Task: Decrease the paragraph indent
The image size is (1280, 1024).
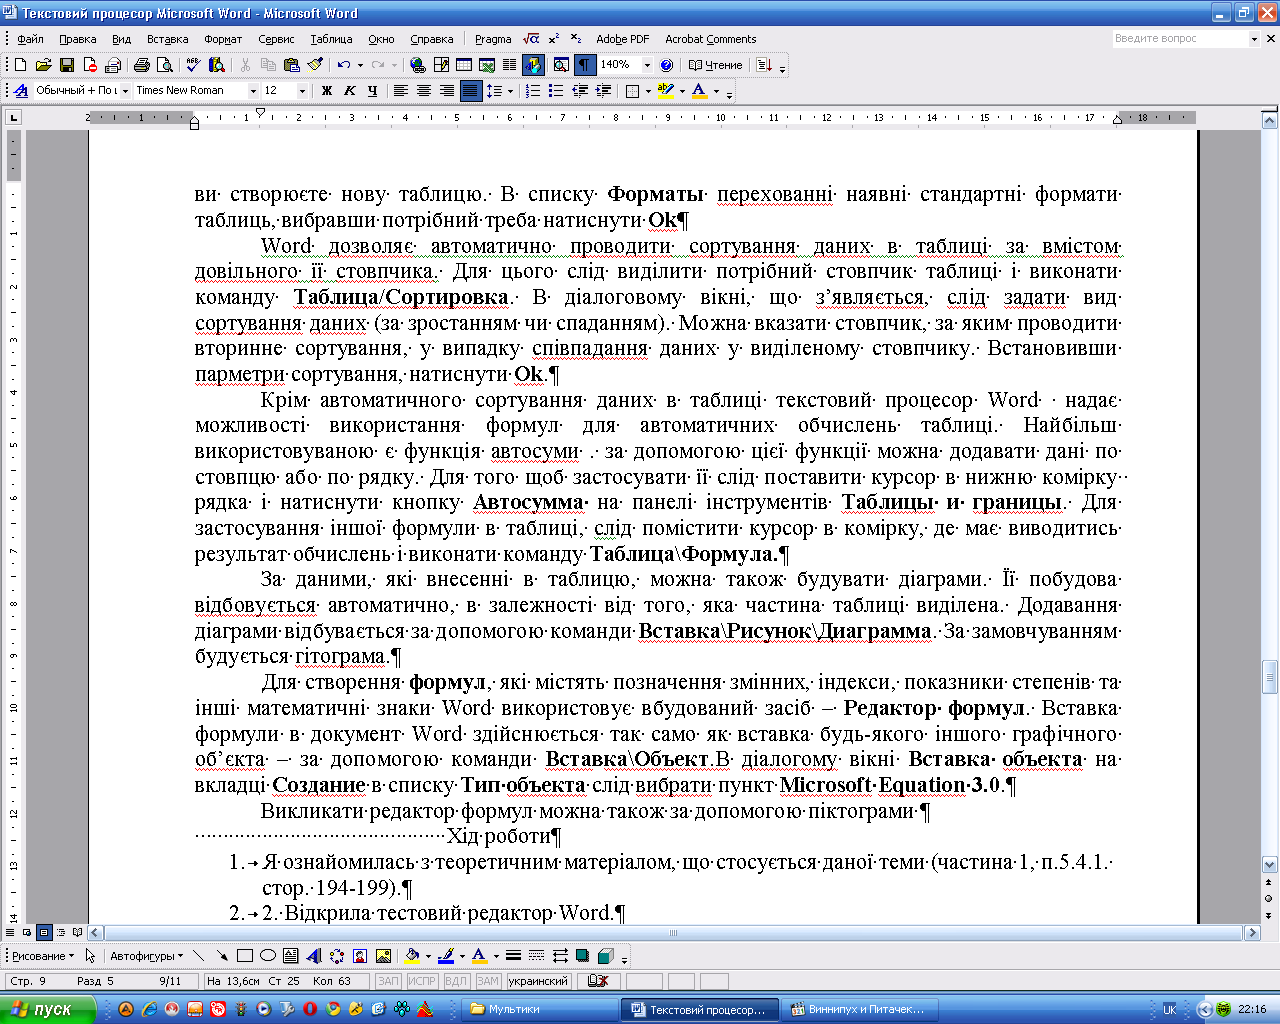Action: tap(579, 91)
